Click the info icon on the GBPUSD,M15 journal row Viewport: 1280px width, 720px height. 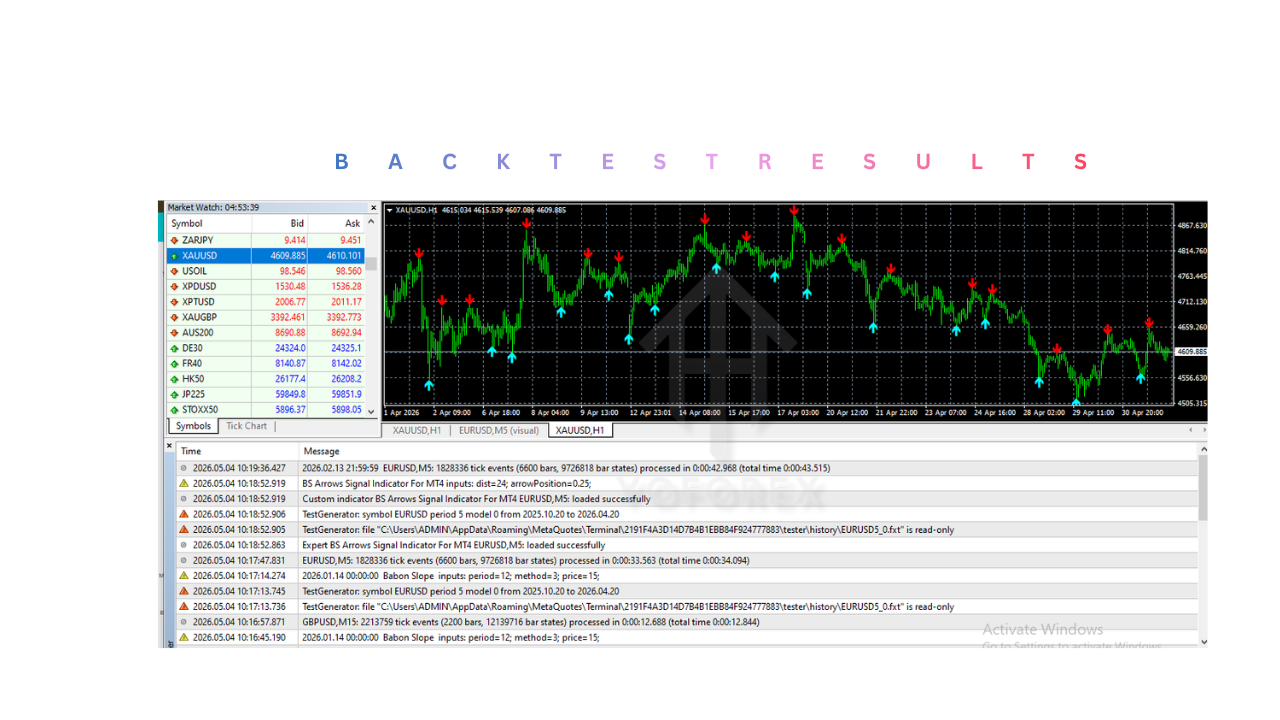tap(183, 622)
